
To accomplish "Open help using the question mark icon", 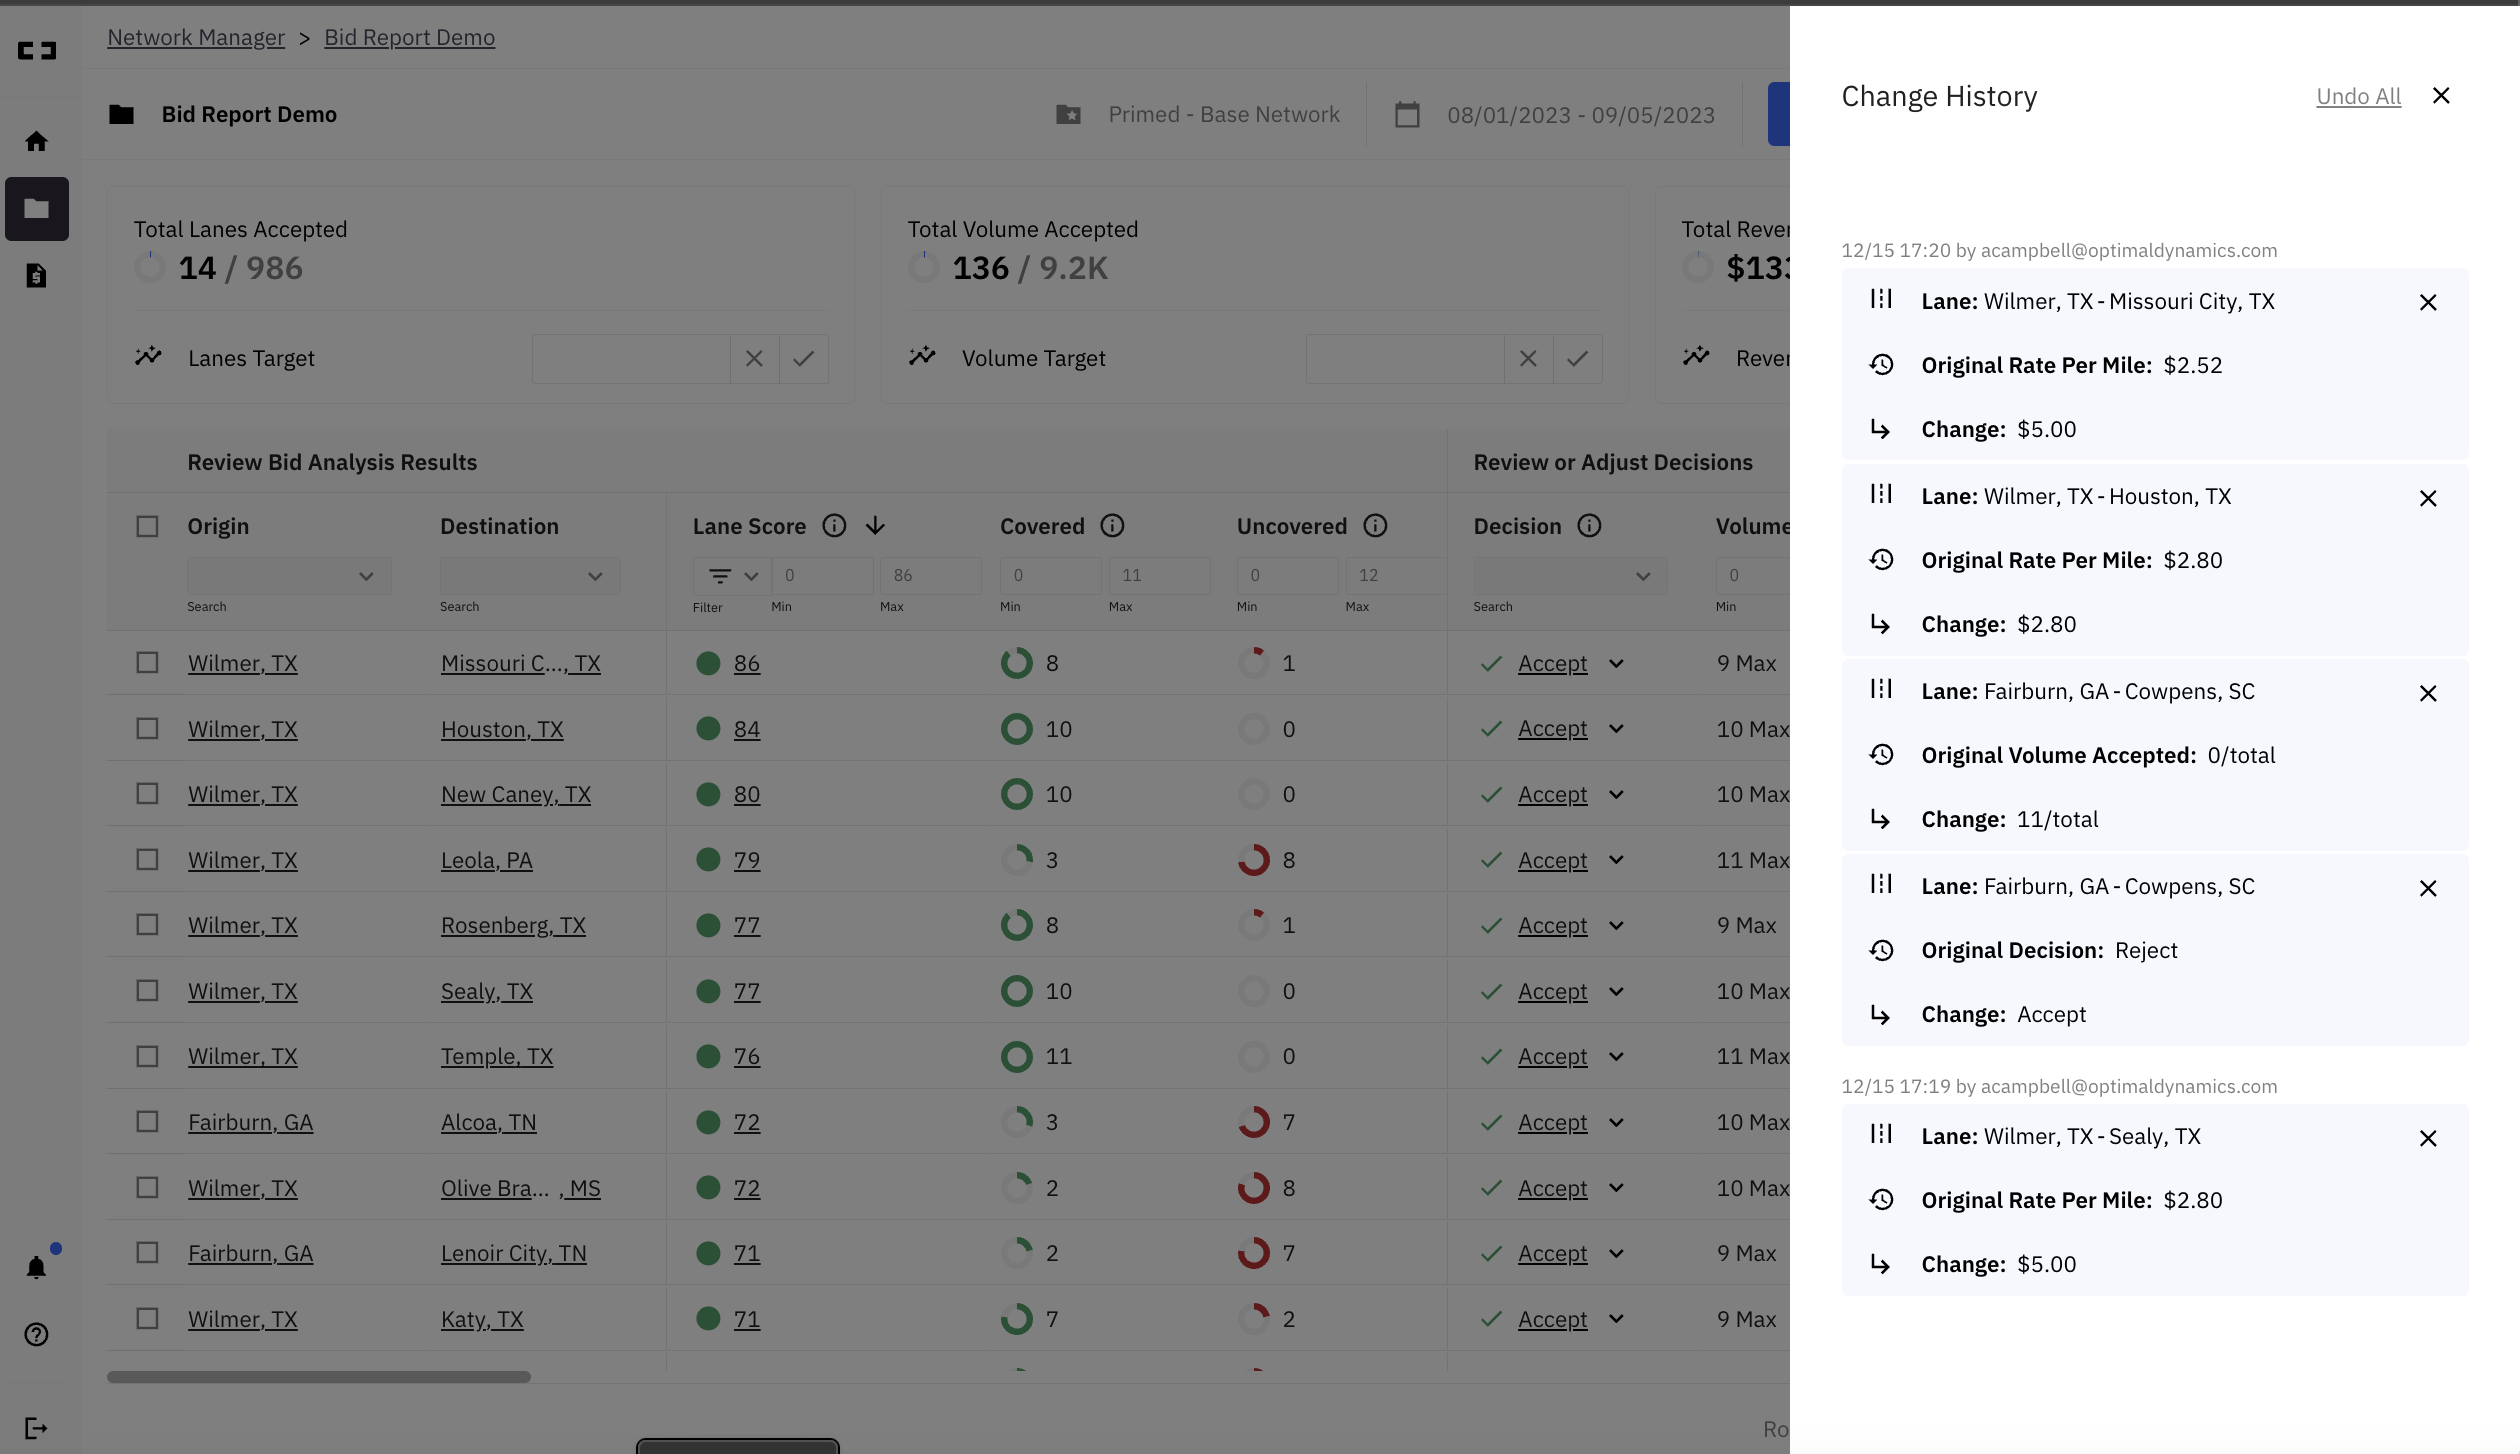I will tap(37, 1334).
